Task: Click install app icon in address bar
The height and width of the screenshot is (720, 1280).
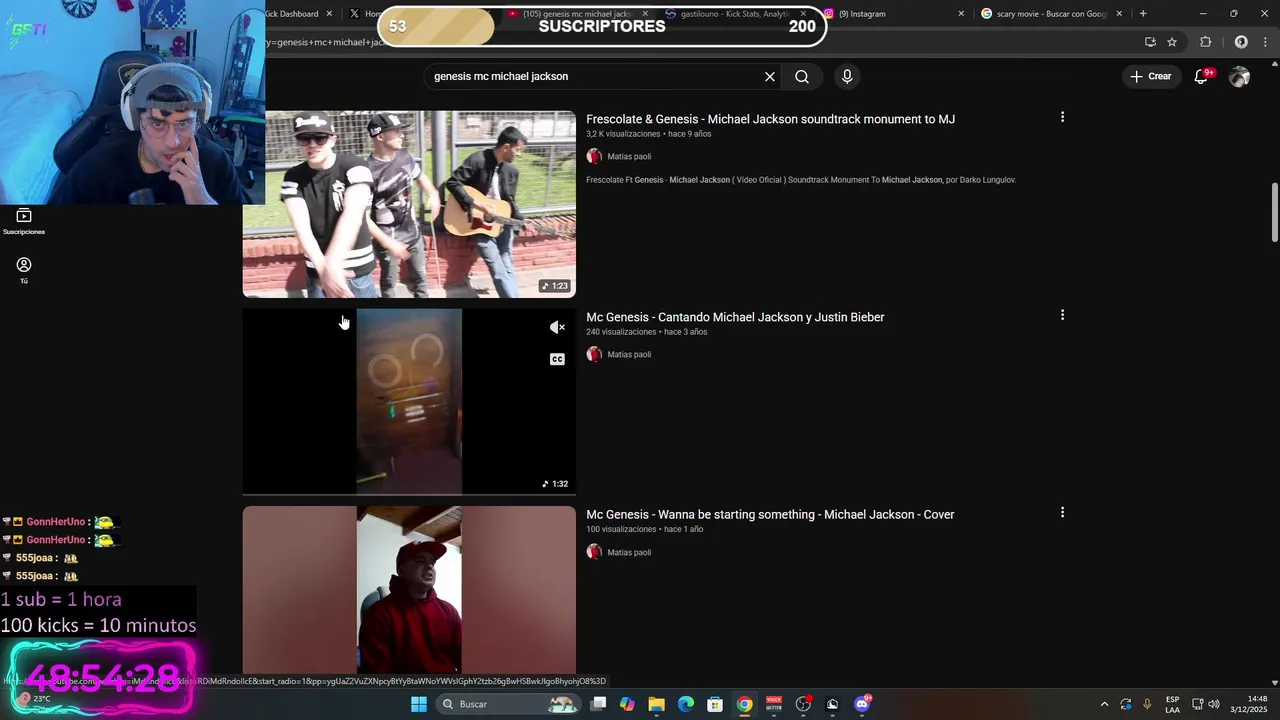Action: point(1150,42)
